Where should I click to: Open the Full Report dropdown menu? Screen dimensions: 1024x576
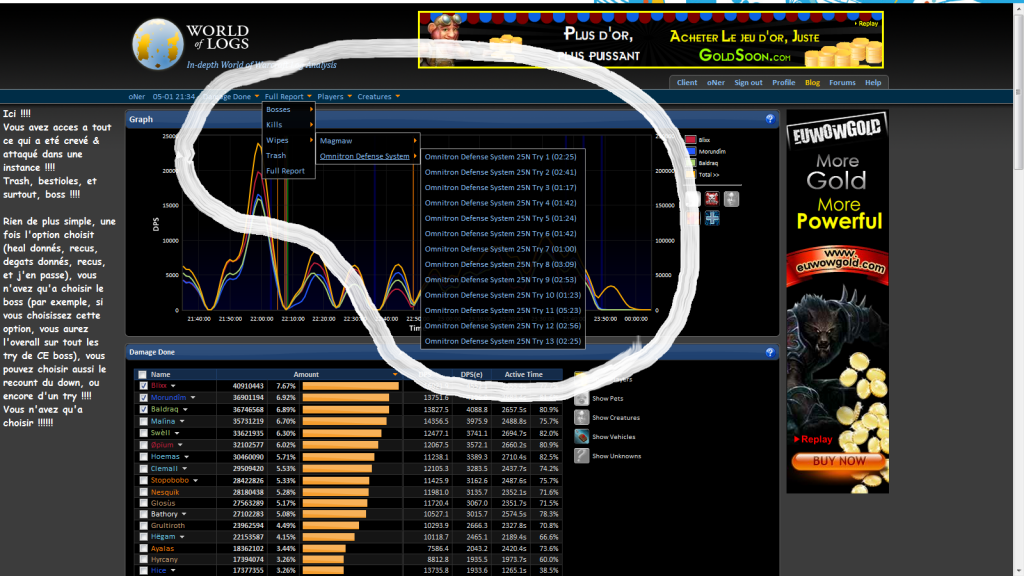288,97
